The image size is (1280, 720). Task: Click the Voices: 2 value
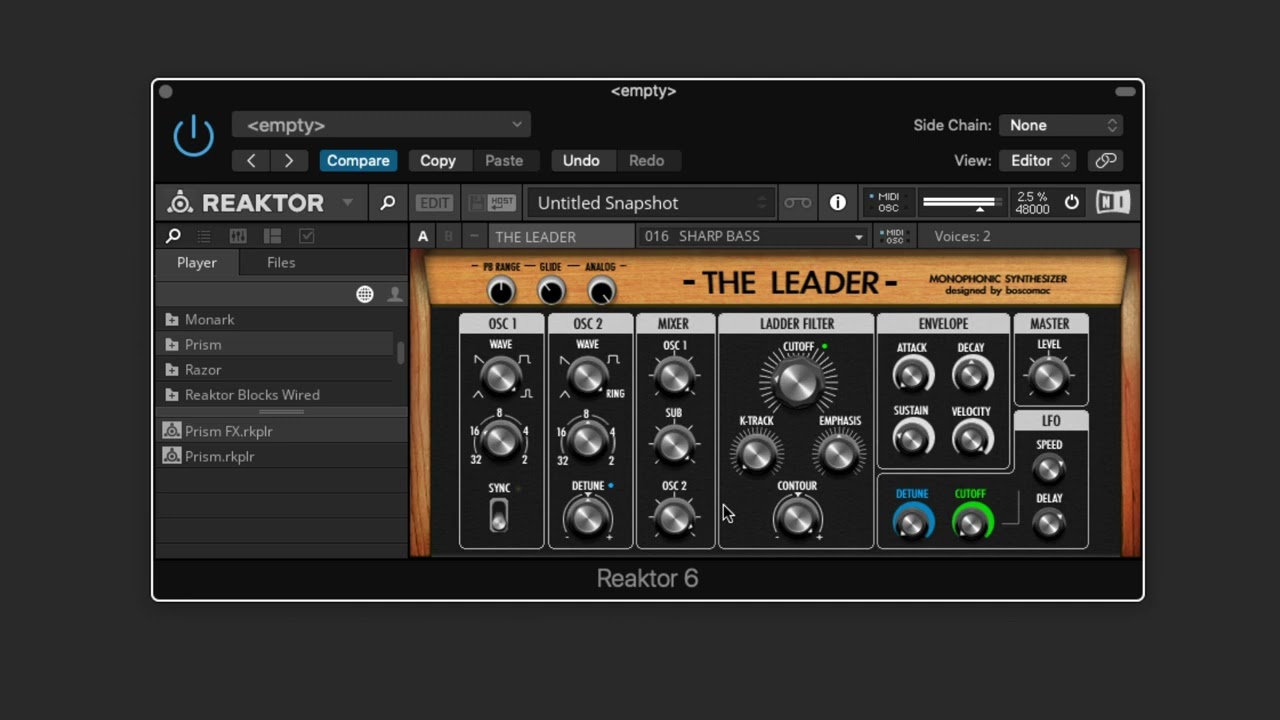pyautogui.click(x=962, y=236)
